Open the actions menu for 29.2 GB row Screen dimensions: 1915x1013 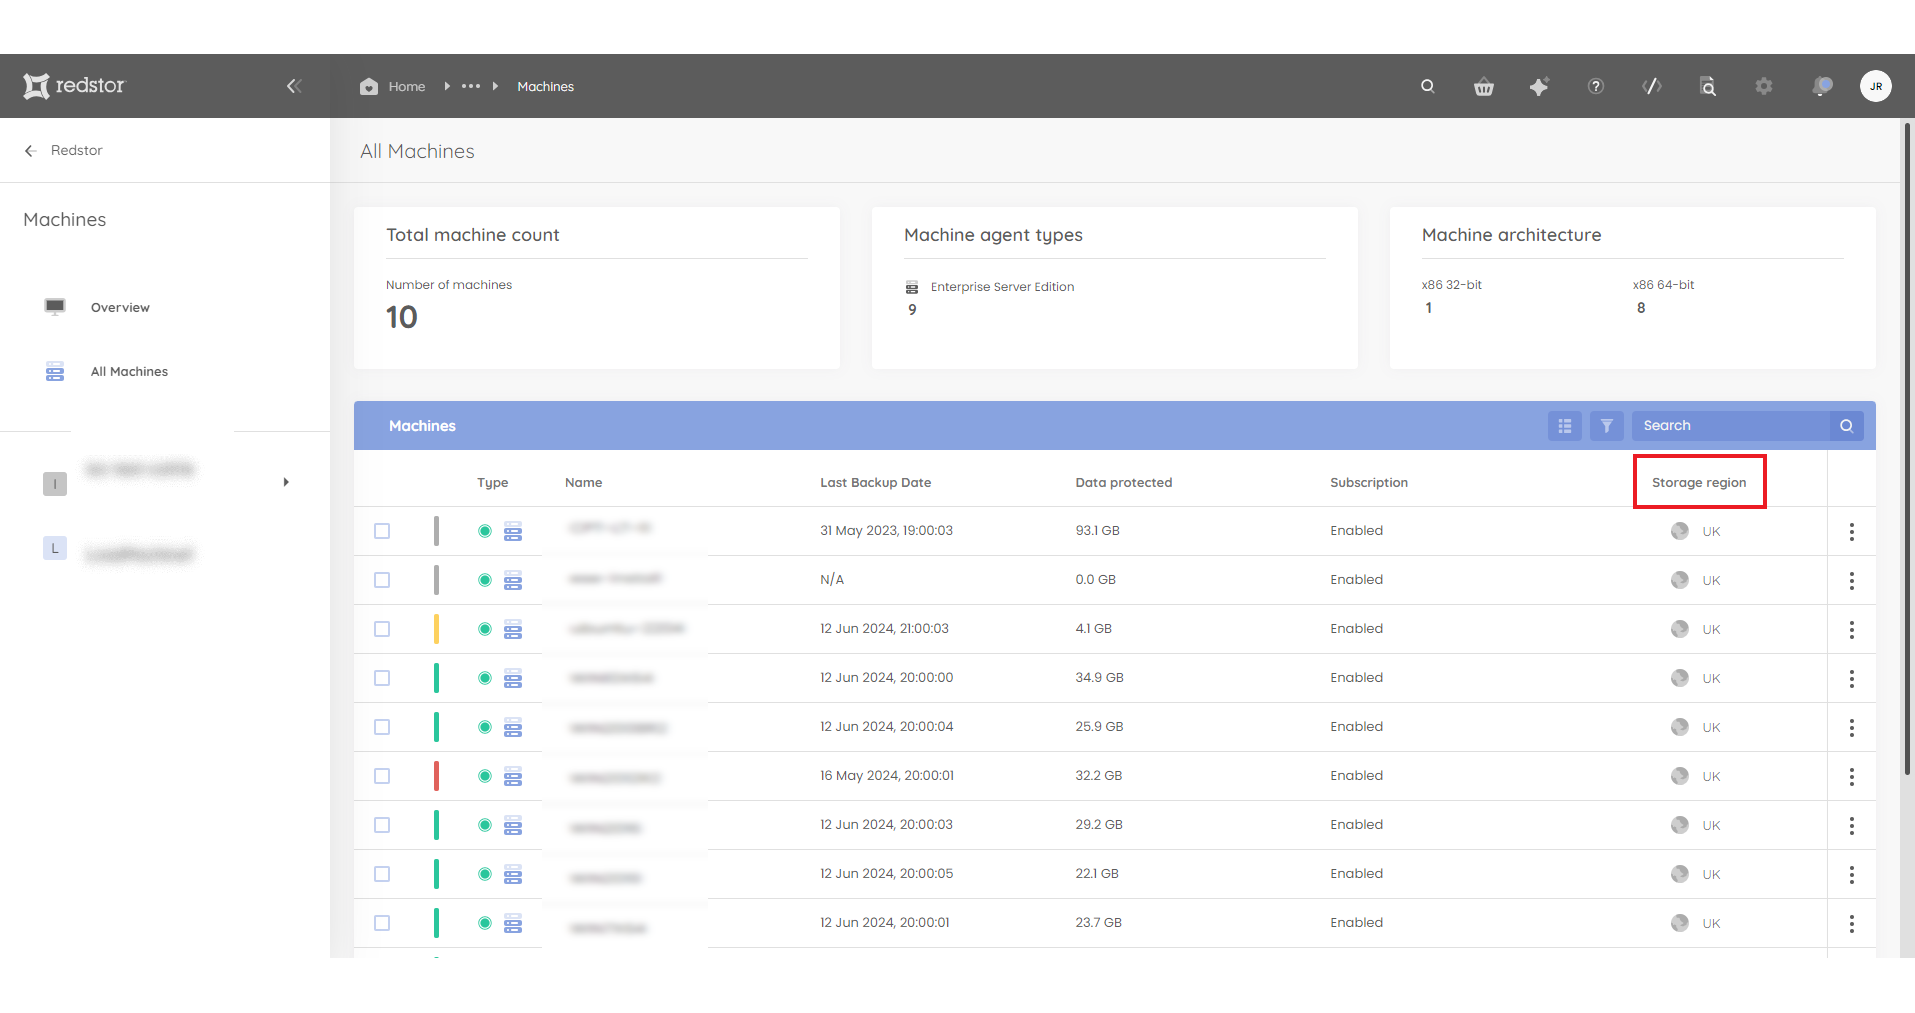tap(1852, 826)
